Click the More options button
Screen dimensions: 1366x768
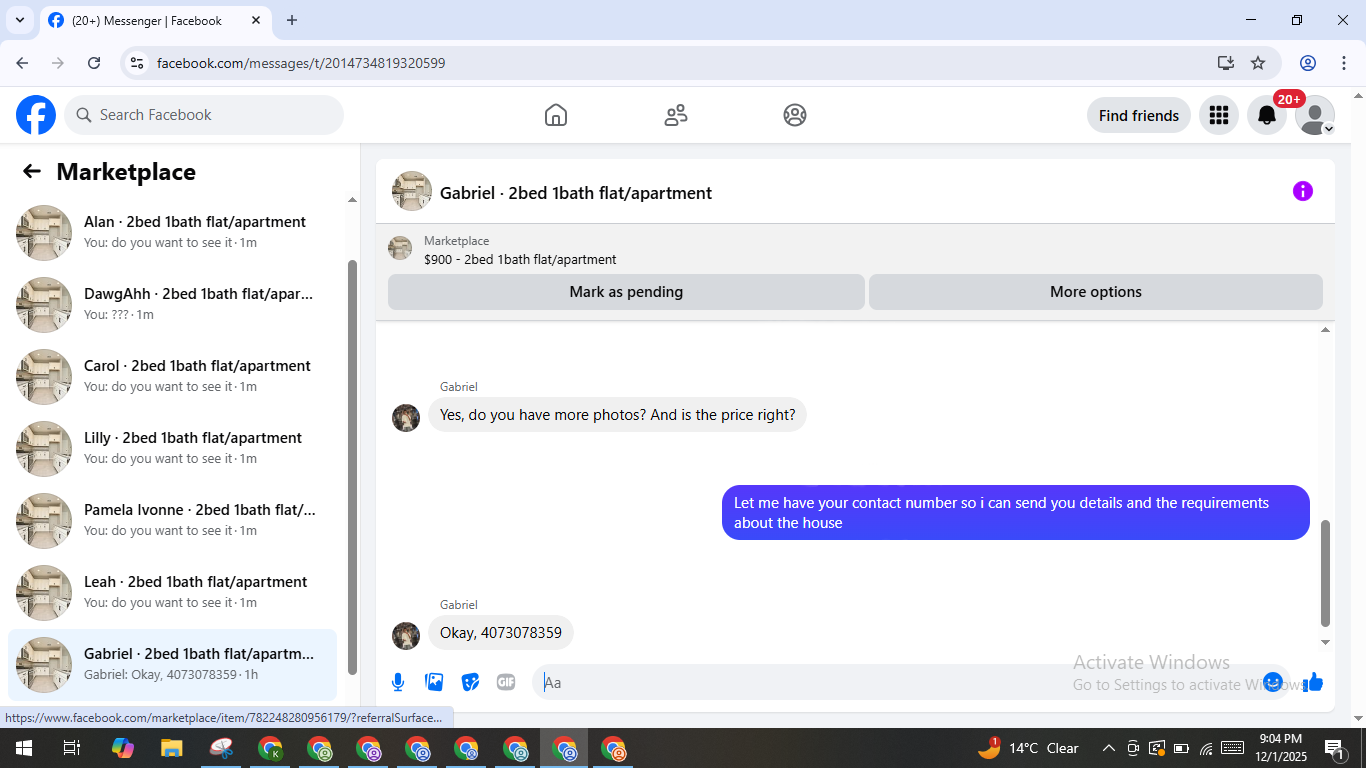(1096, 292)
